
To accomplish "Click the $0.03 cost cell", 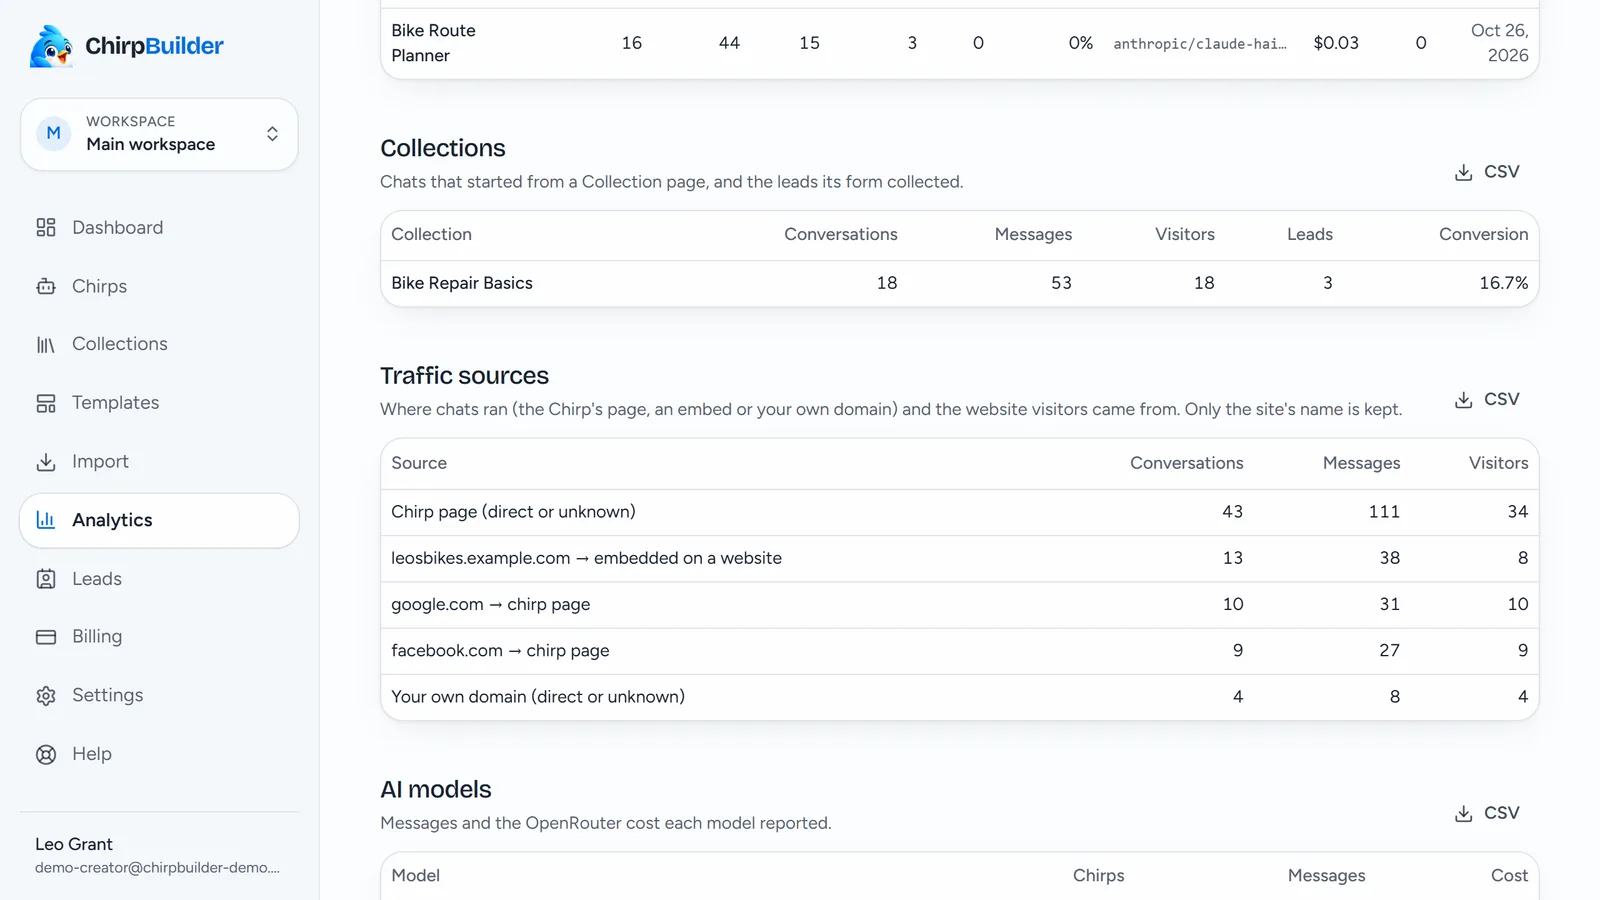I will click(1336, 43).
